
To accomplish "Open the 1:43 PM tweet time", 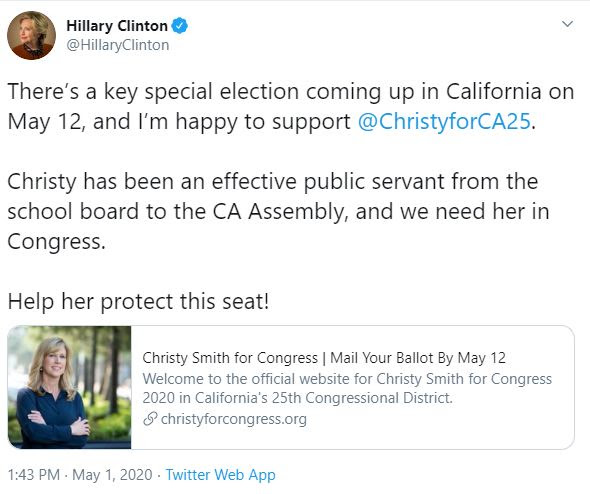I will click(x=34, y=474).
